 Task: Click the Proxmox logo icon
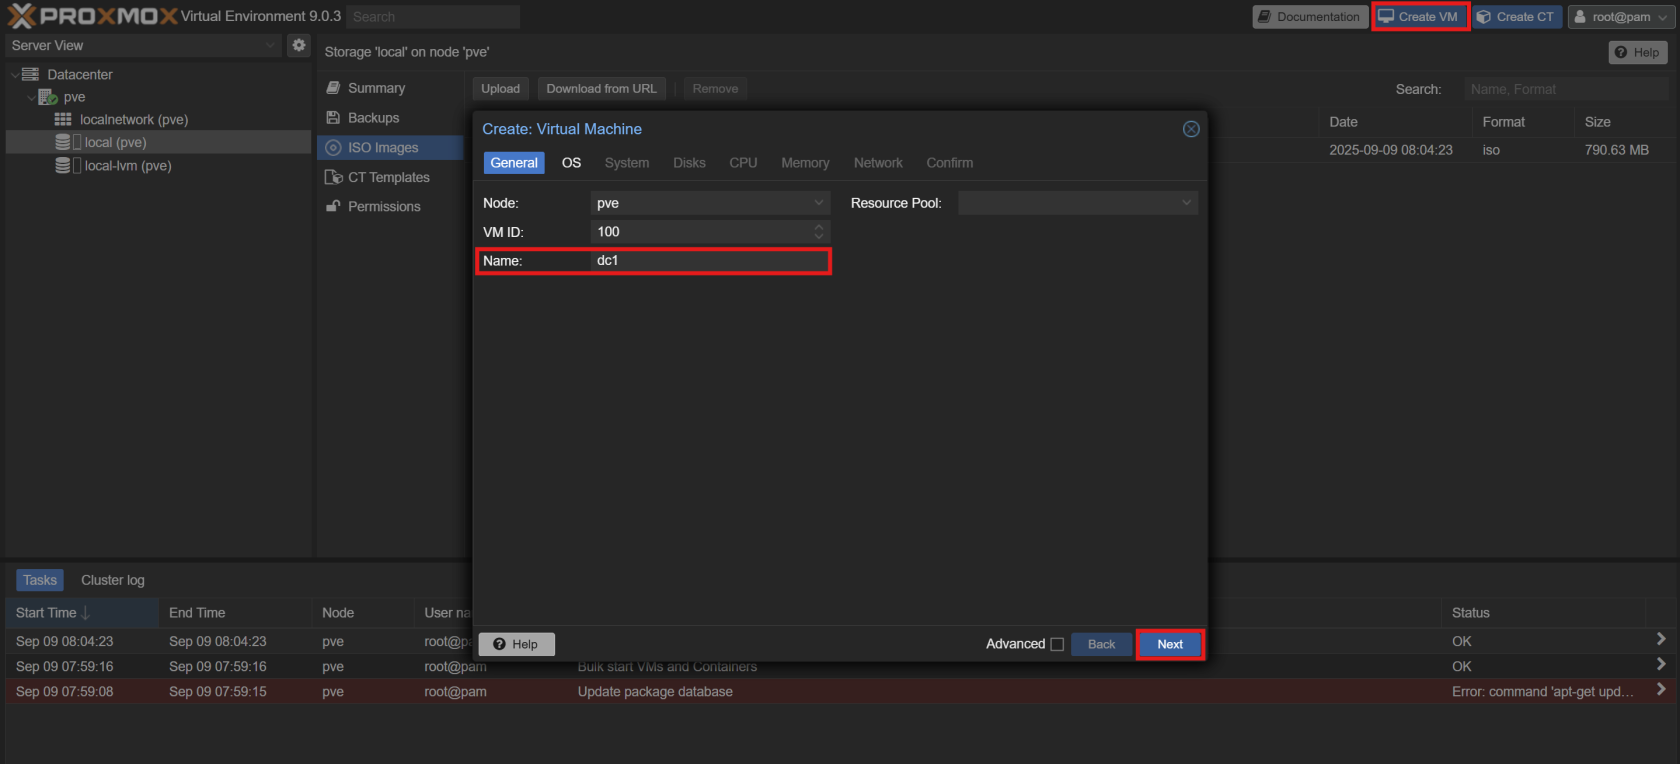coord(22,16)
